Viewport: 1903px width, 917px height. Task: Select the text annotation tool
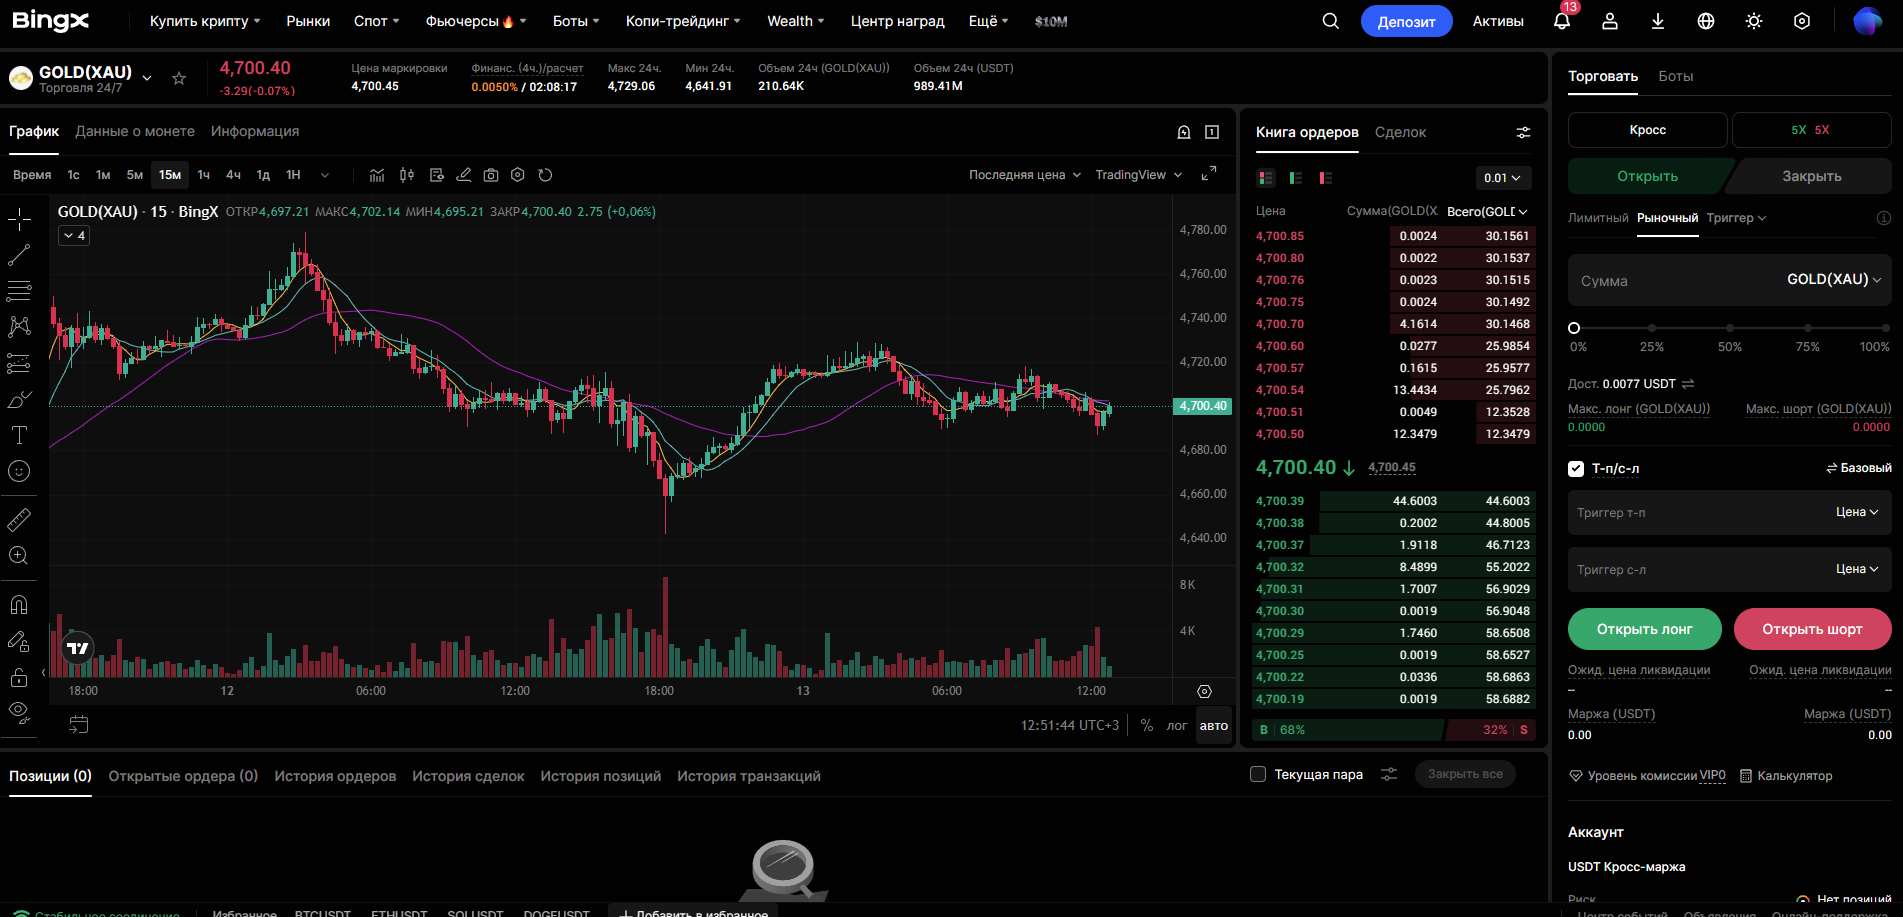click(x=19, y=435)
